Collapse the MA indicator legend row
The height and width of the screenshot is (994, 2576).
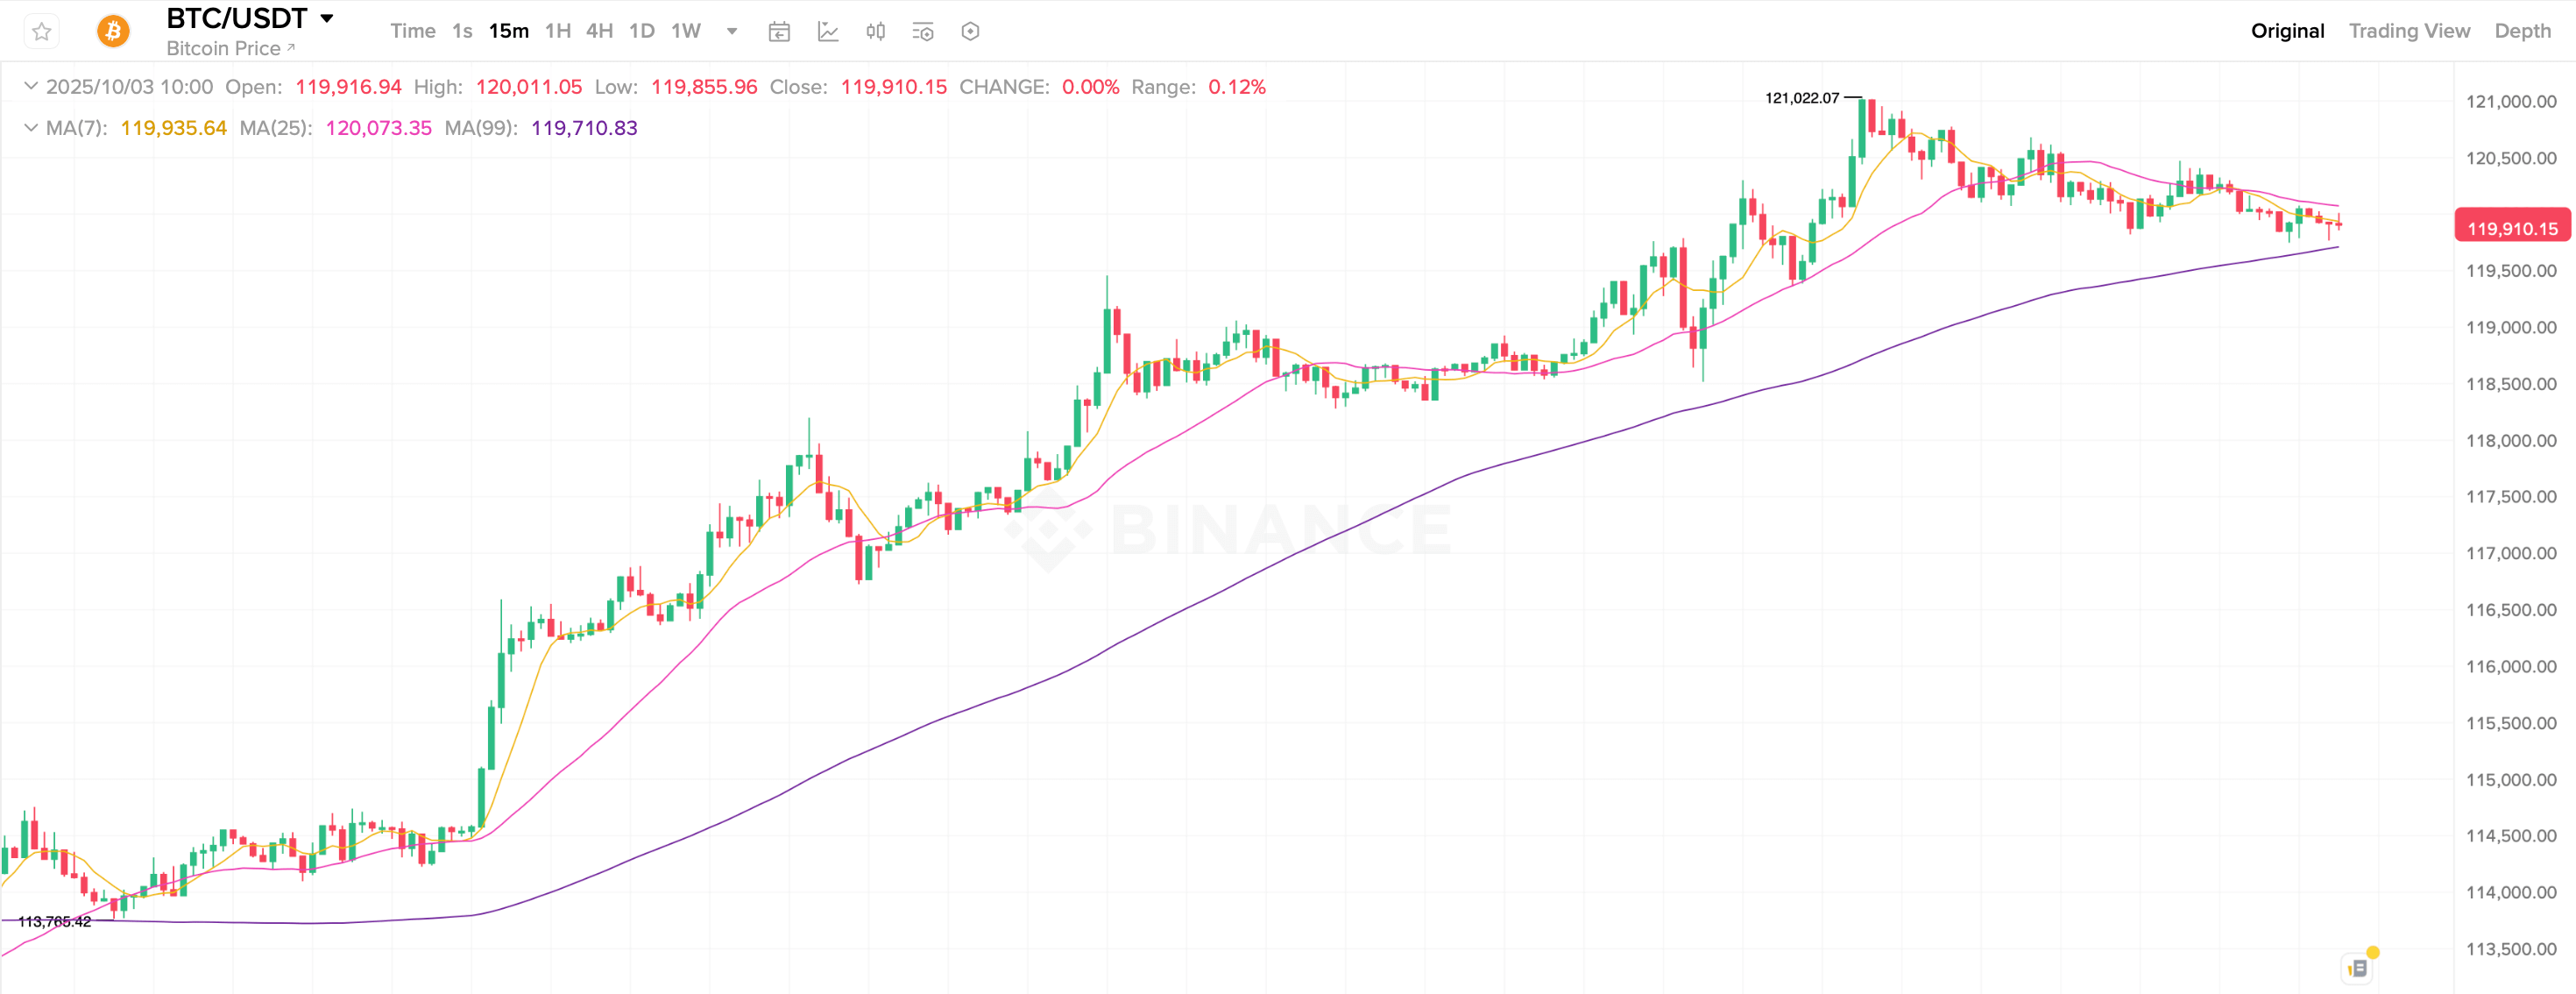click(x=31, y=128)
